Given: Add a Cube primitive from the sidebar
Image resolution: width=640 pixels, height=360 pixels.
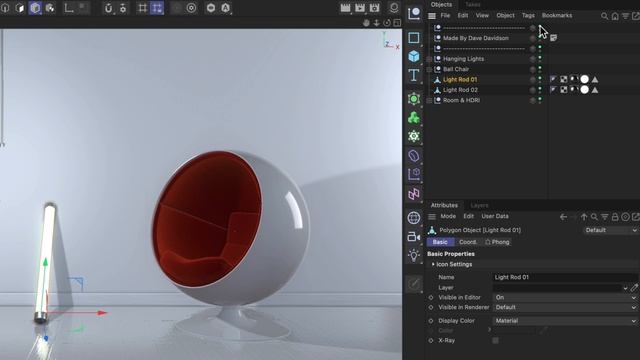Looking at the screenshot, I should pos(414,56).
